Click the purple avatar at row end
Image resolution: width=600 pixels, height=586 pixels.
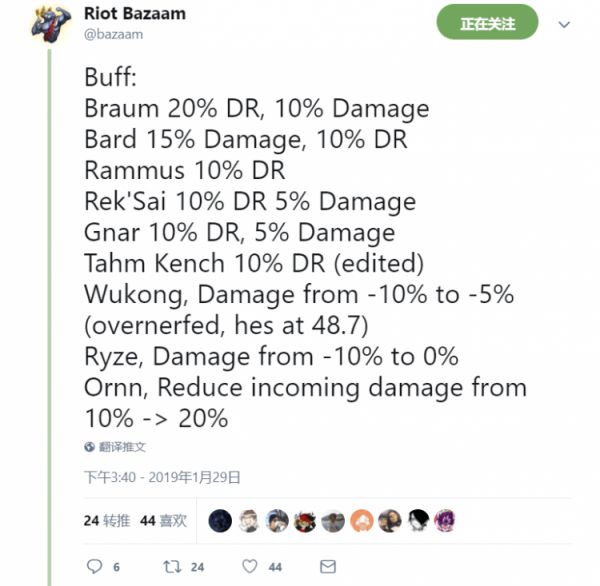tap(447, 520)
